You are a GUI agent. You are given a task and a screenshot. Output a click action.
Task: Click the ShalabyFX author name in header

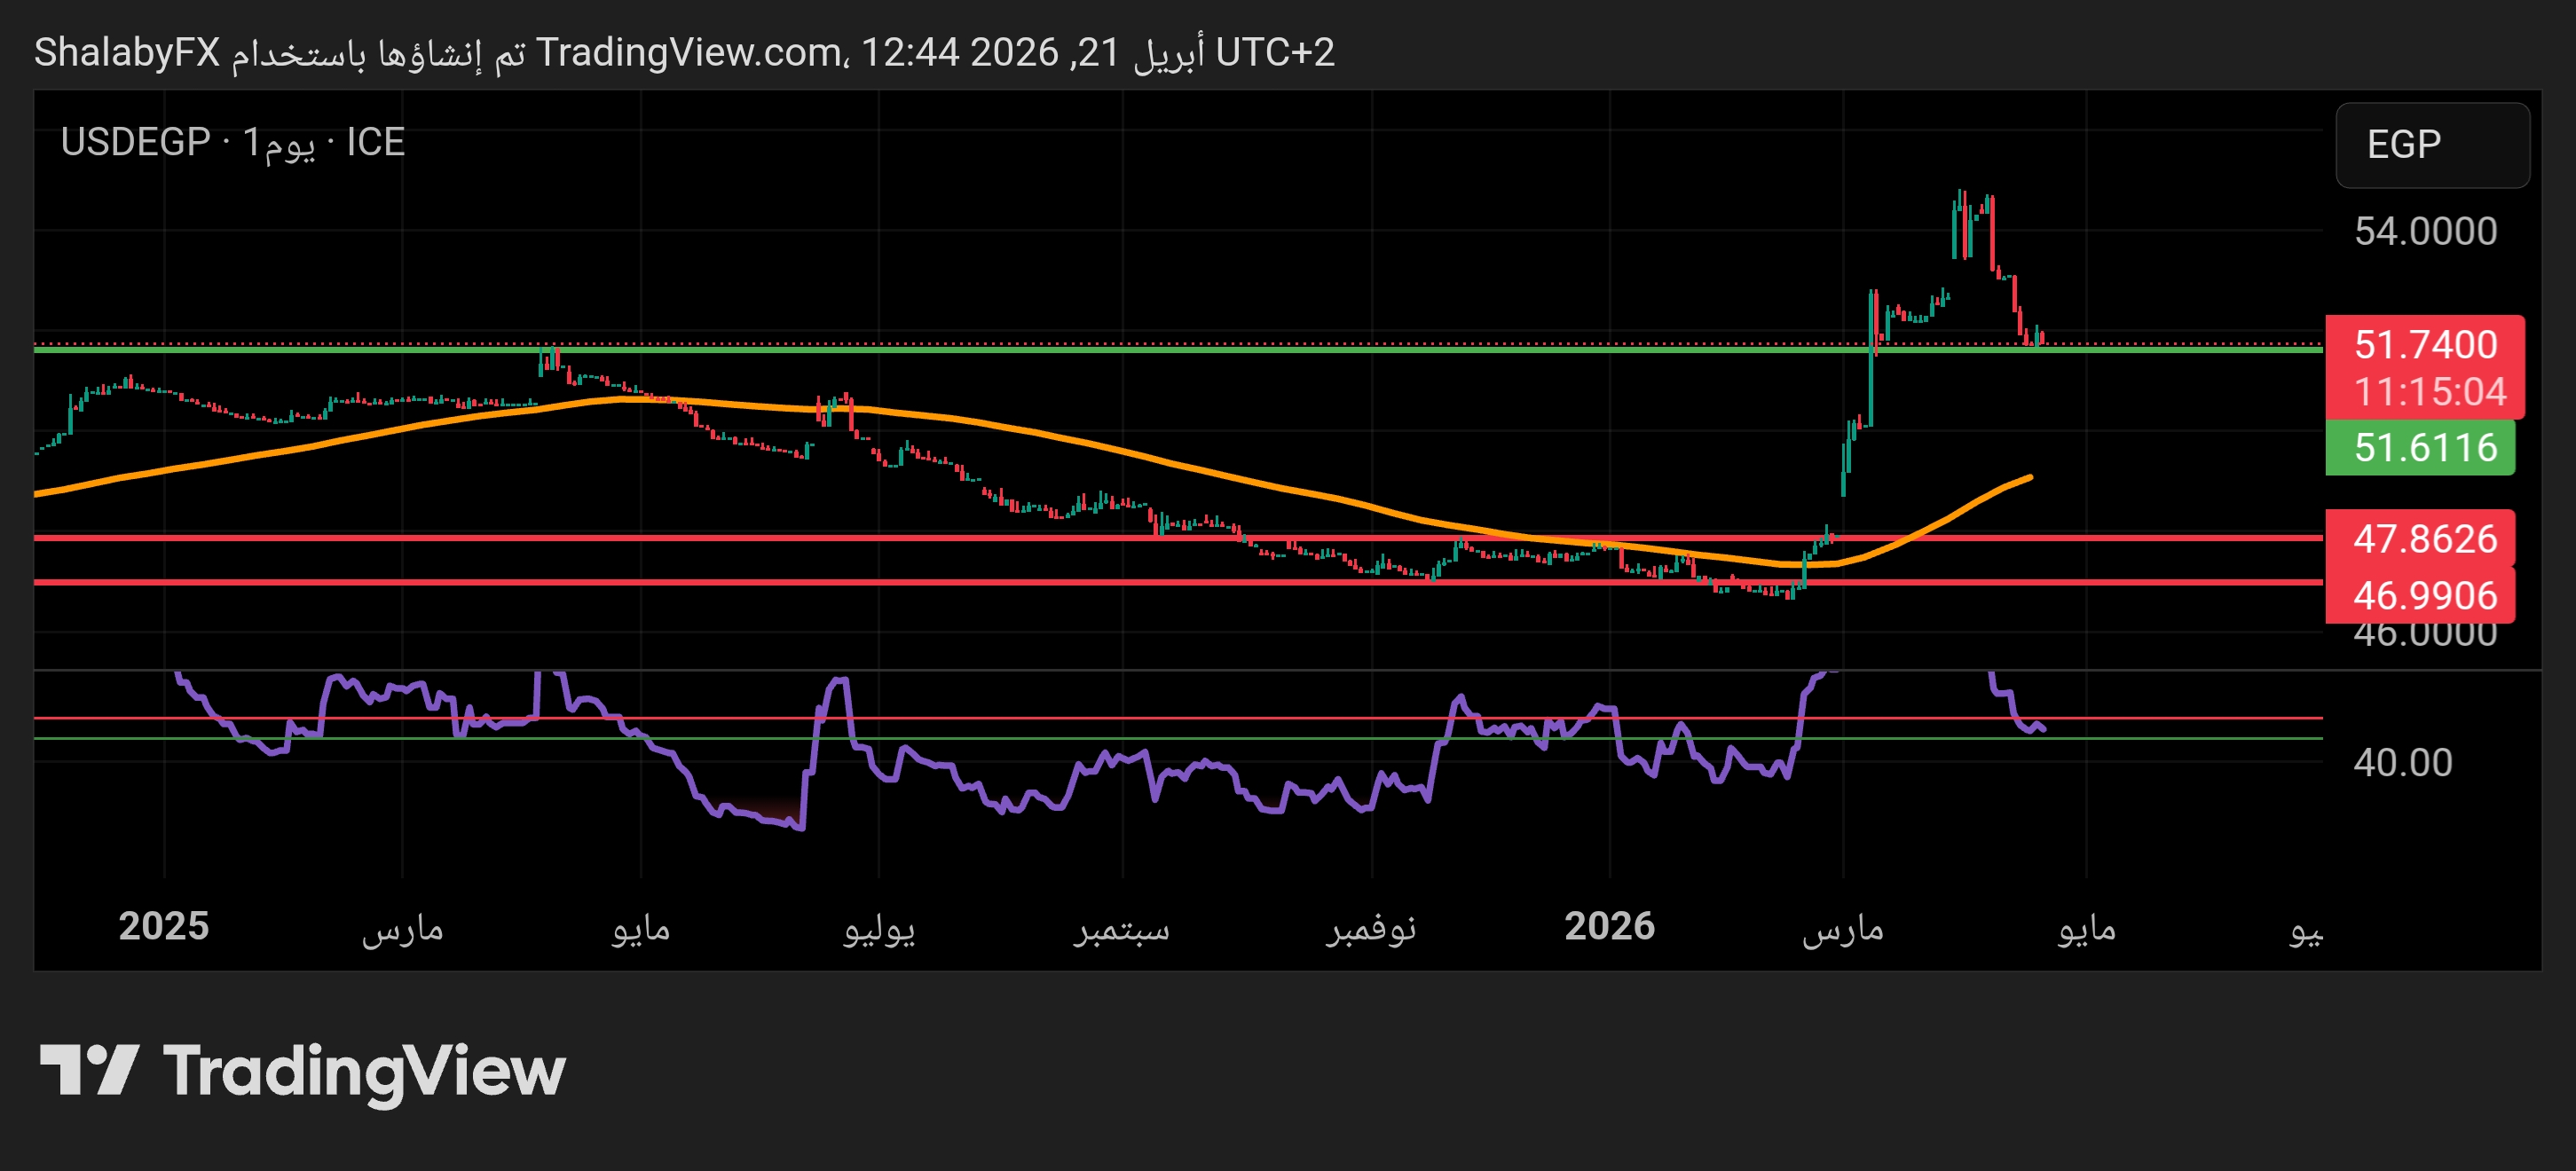coord(127,52)
